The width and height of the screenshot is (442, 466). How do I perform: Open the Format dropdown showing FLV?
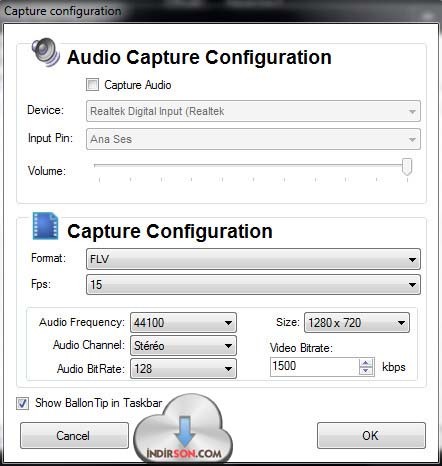coord(253,259)
